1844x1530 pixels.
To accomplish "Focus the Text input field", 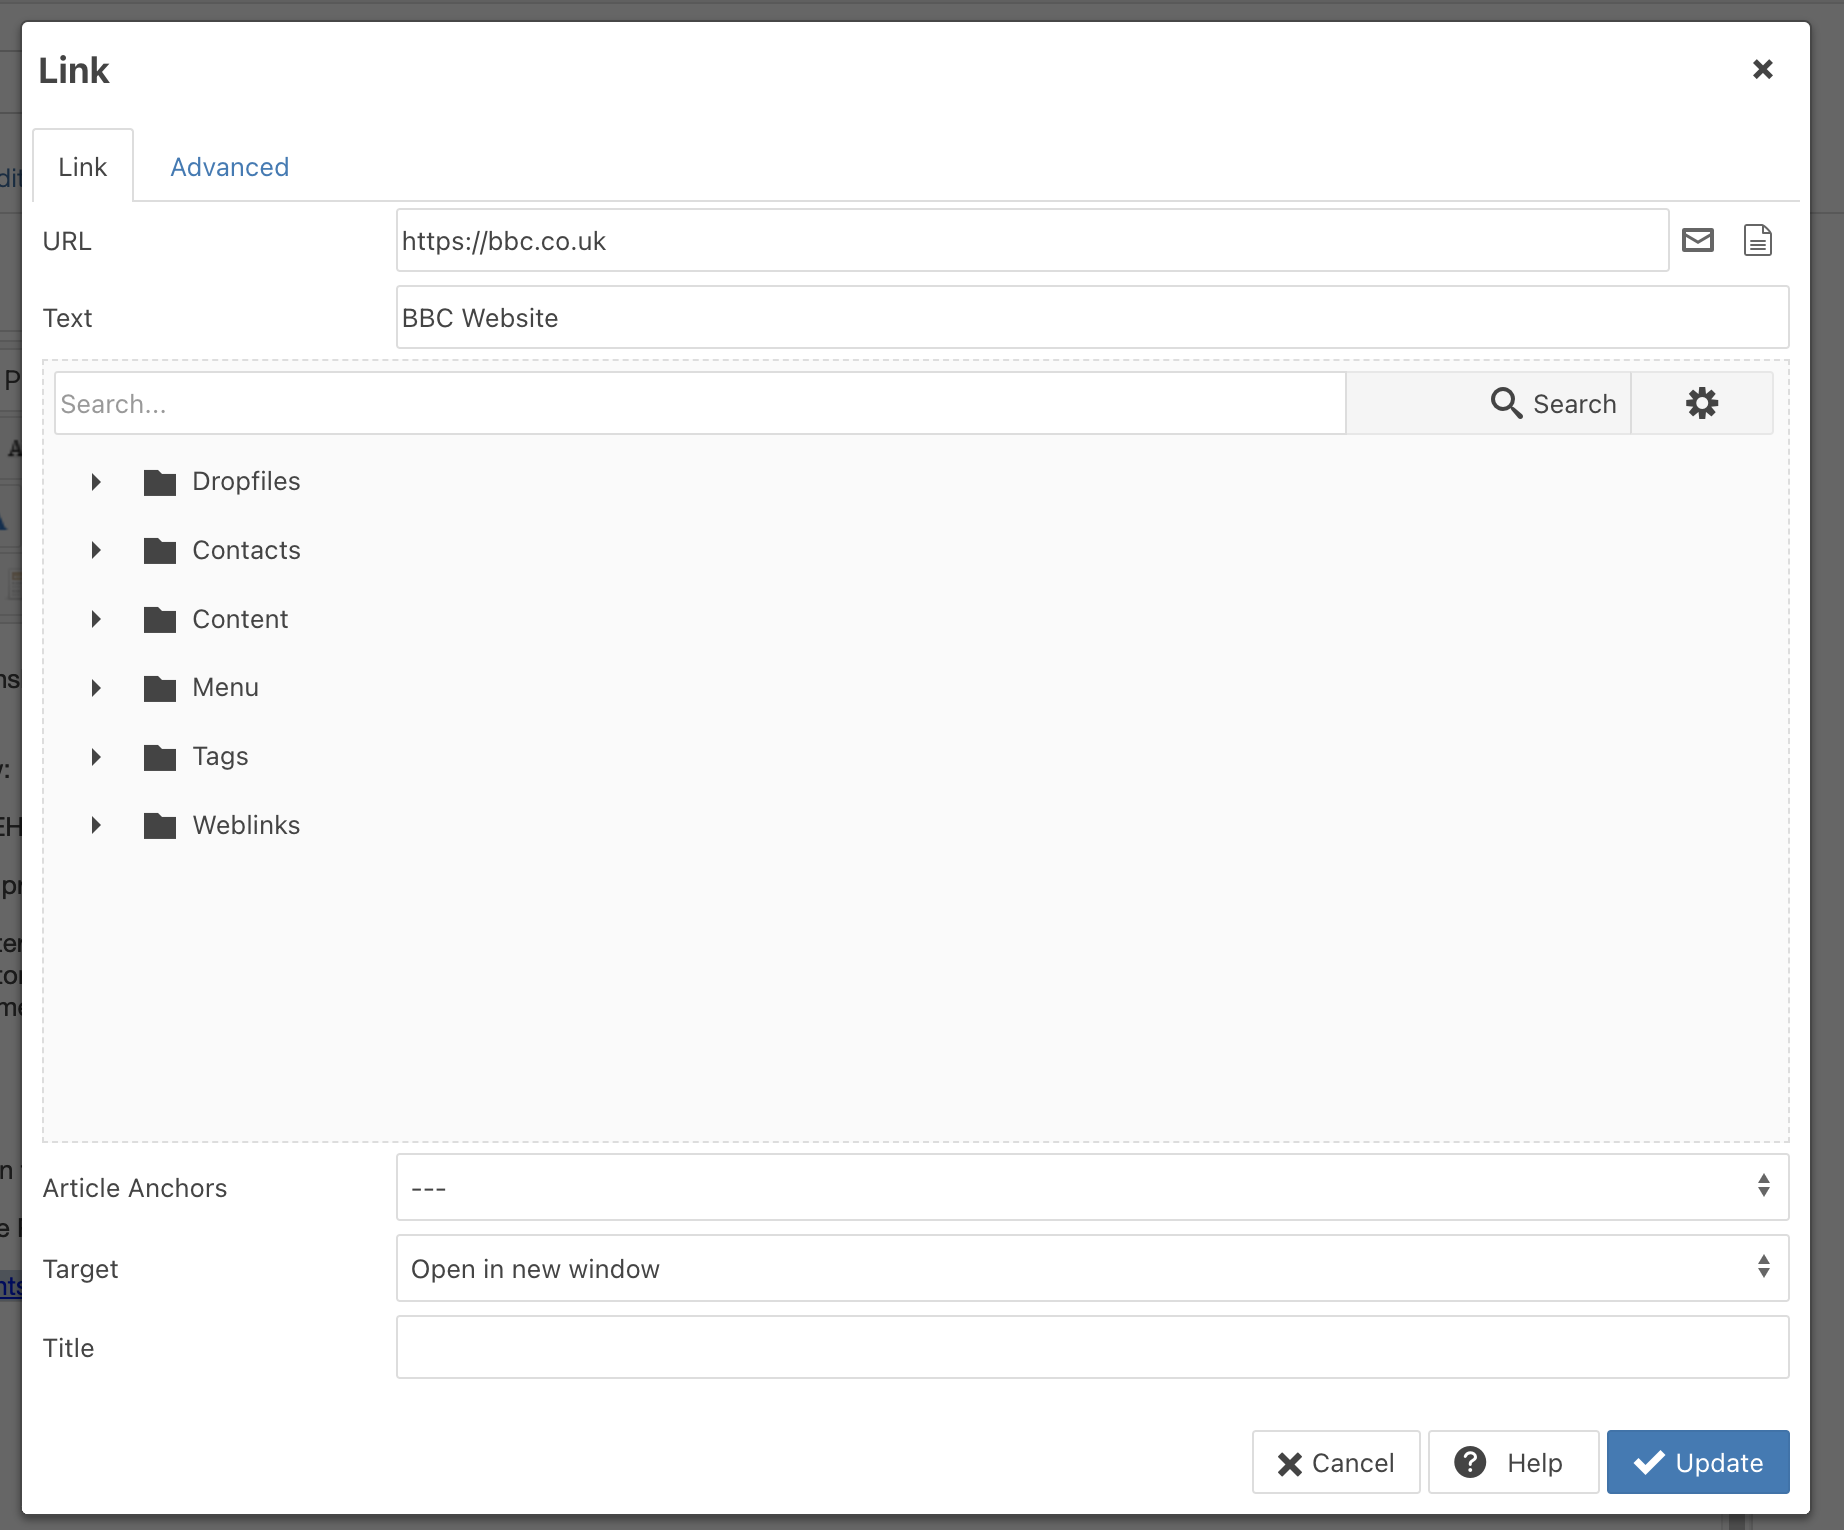I will coord(1092,317).
